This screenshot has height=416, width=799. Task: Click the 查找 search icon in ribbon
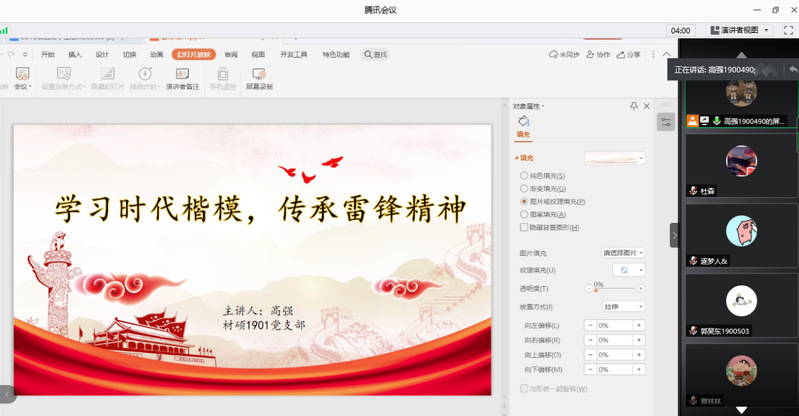coord(375,54)
